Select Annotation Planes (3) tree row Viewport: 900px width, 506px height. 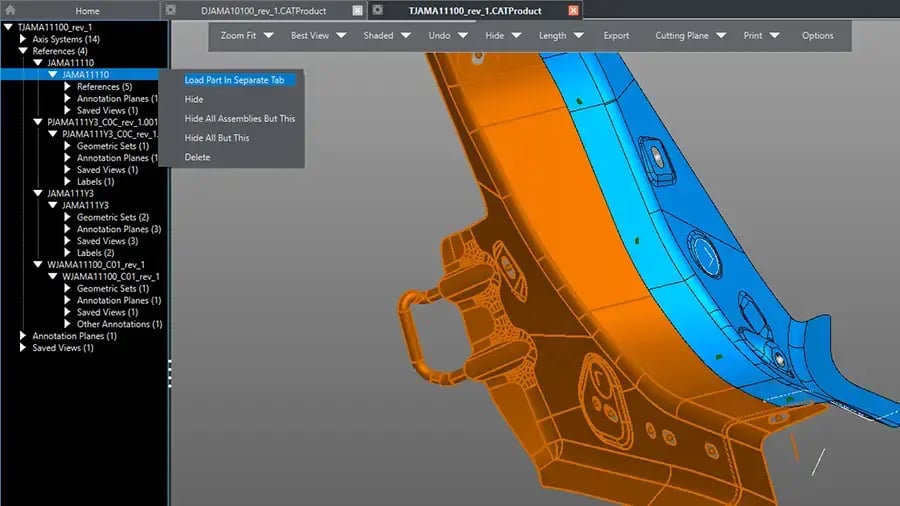click(x=119, y=229)
